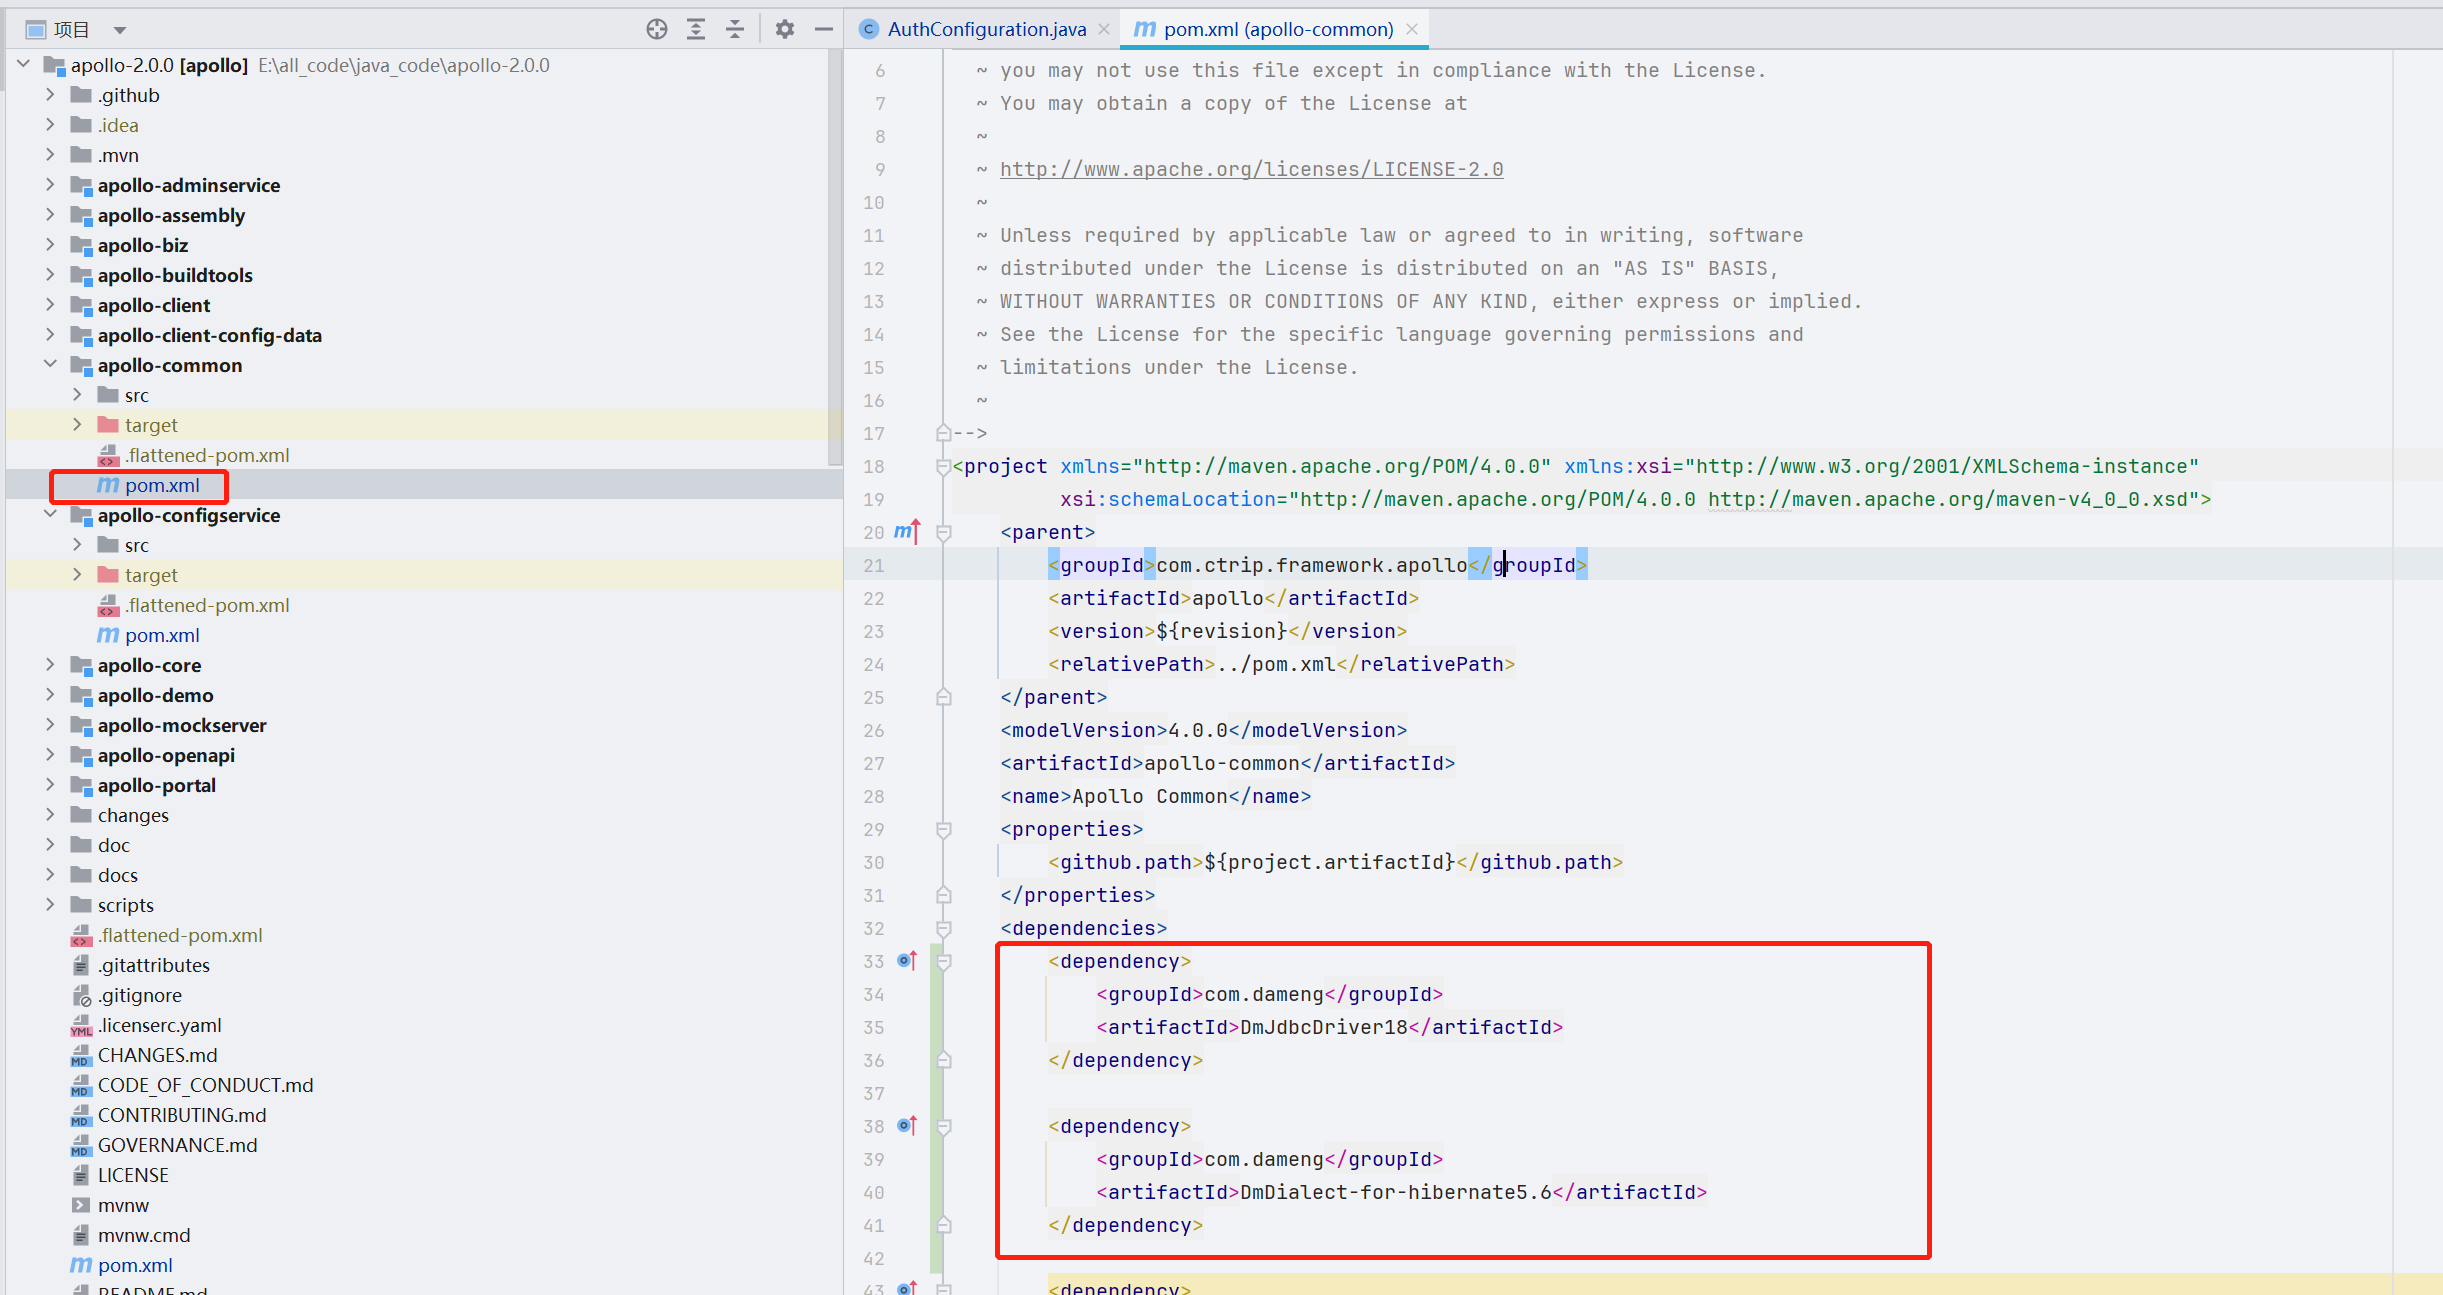
Task: Switch to the AuthConfiguration.java tab
Action: (985, 29)
